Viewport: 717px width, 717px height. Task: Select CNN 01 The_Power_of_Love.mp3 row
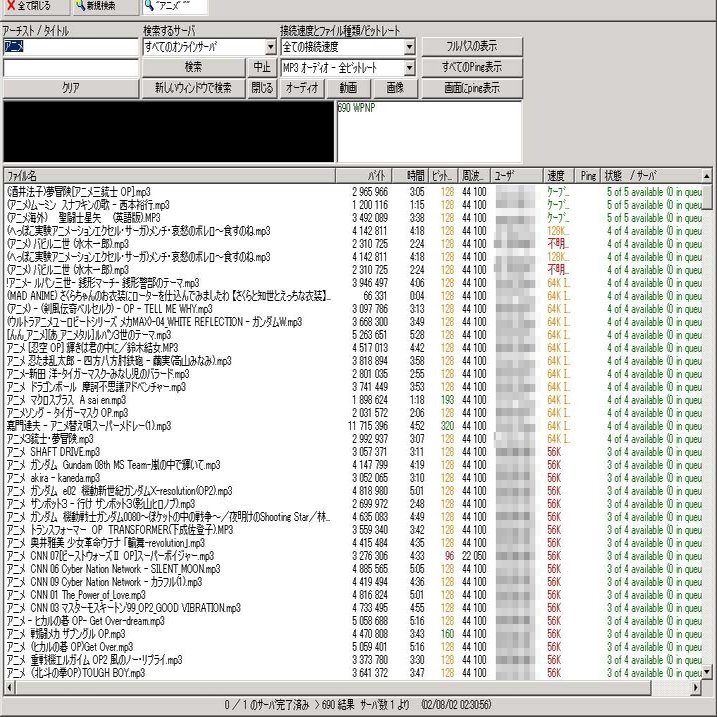coord(353,595)
